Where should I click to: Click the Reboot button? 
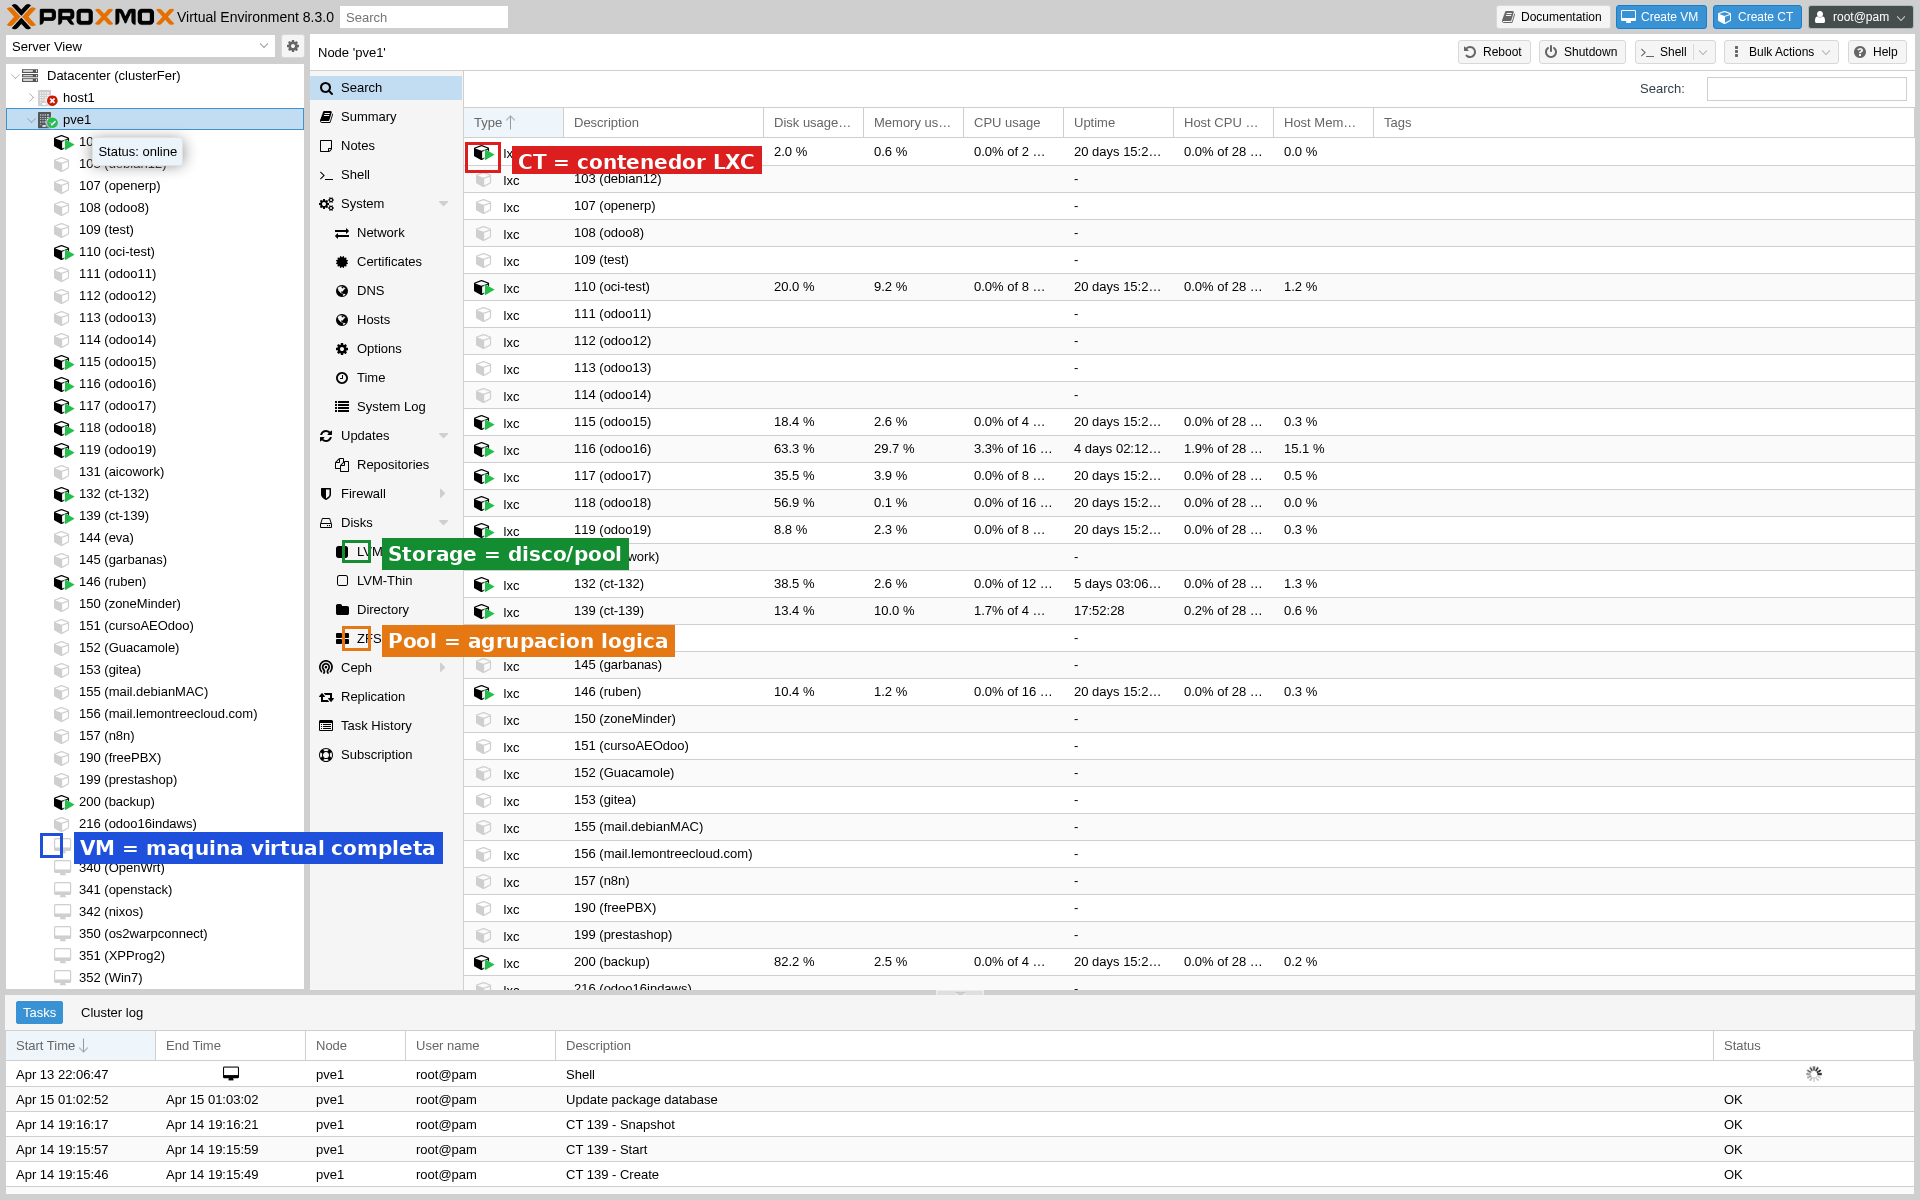click(1493, 52)
